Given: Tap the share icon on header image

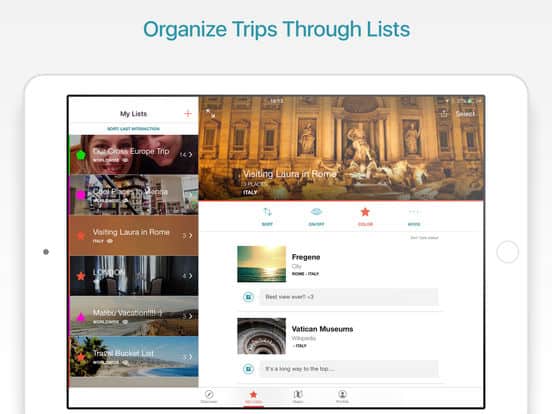Looking at the screenshot, I should tap(444, 113).
